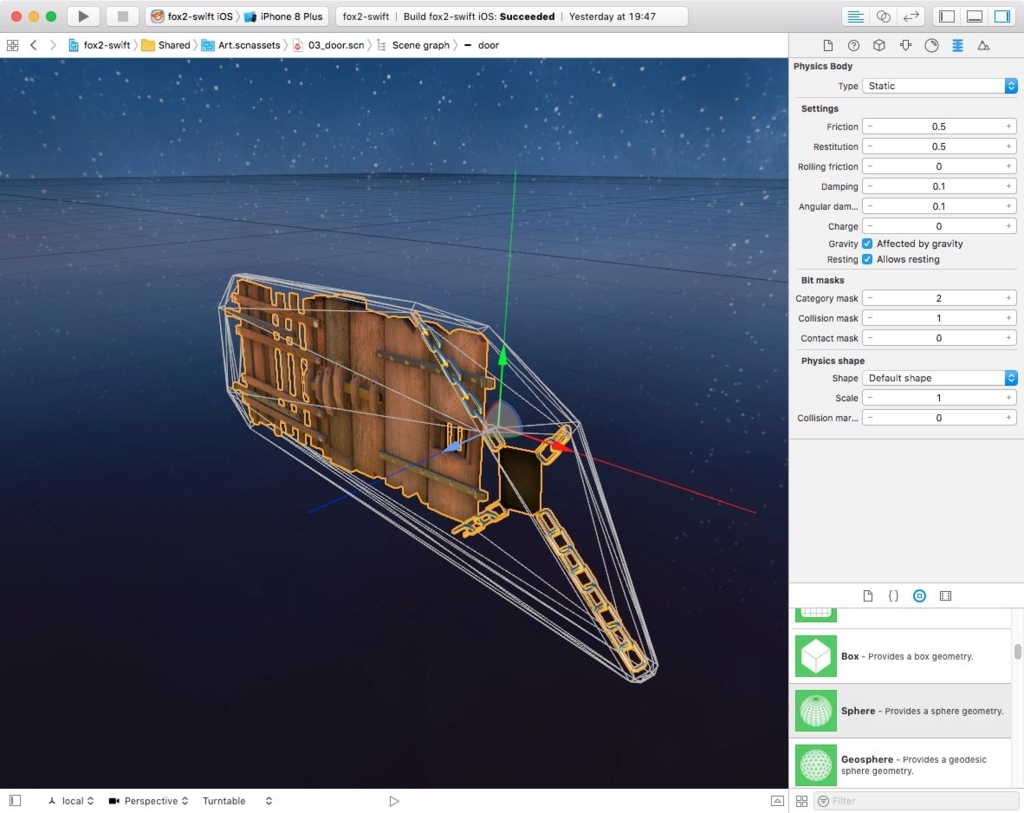Increase Rolling friction with plus

(1009, 166)
